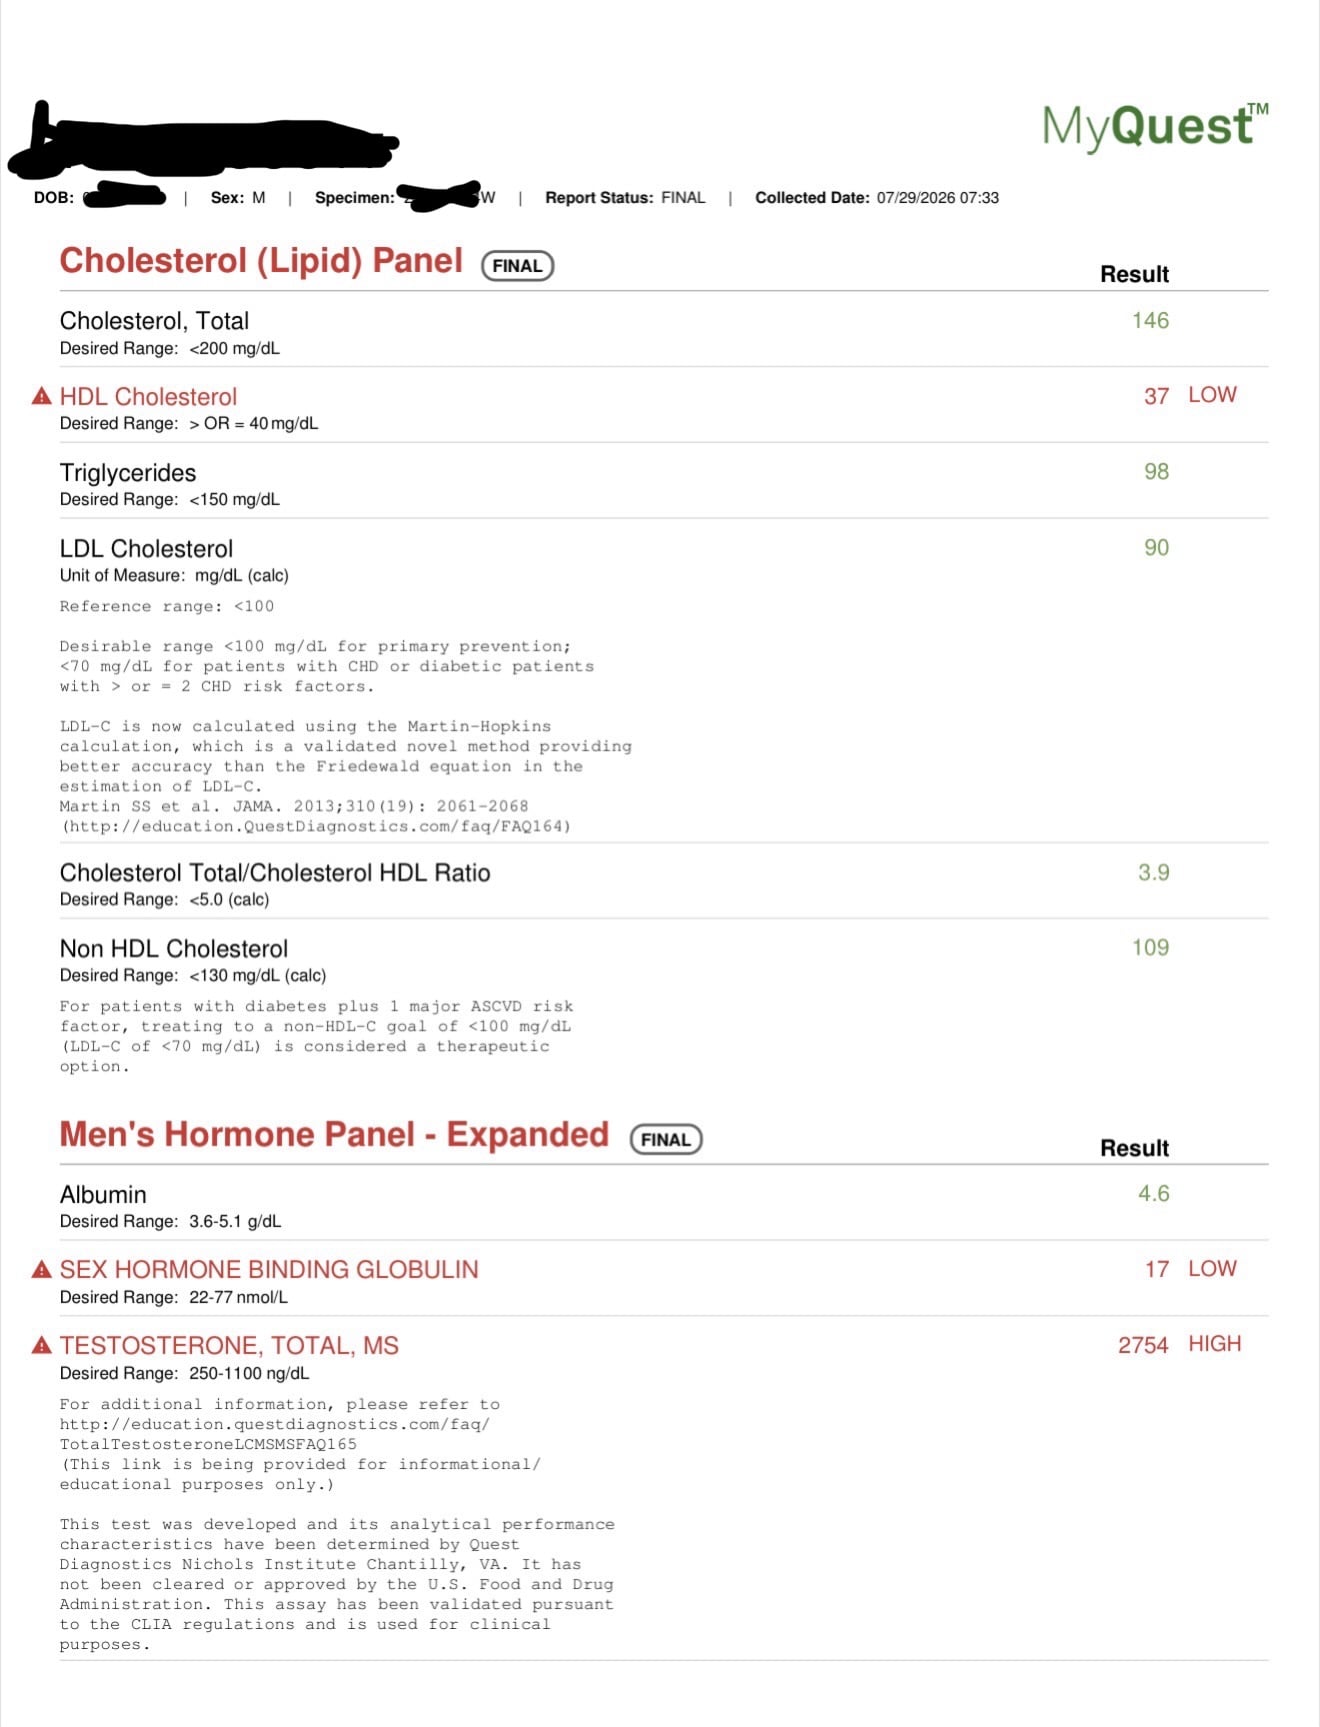Click the Testosterone Total warning triangle icon
Image resolution: width=1320 pixels, height=1727 pixels.
42,1346
